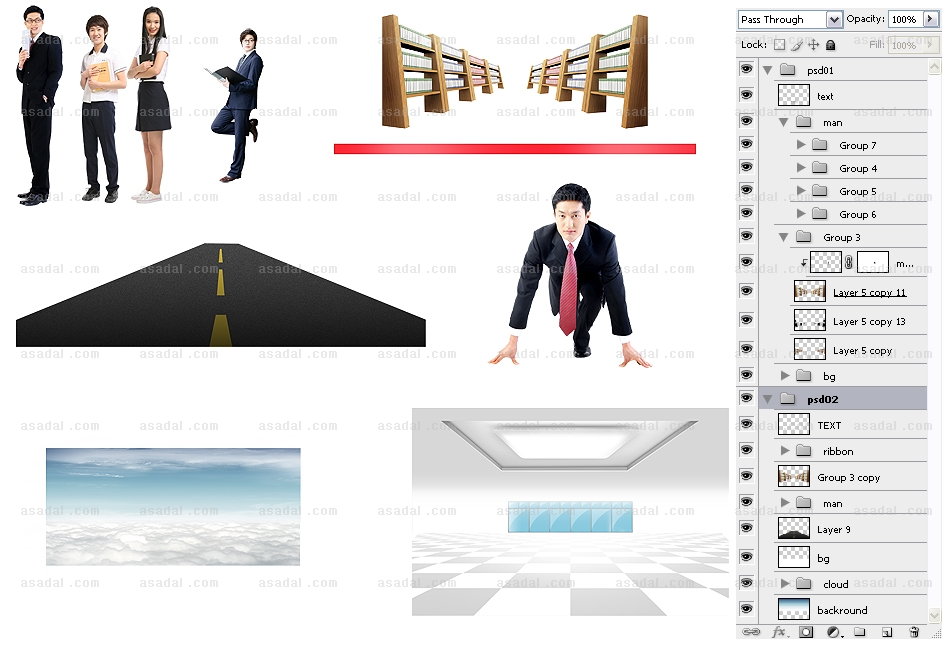Open the layer style fx menu
The width and height of the screenshot is (950, 647).
(x=780, y=632)
